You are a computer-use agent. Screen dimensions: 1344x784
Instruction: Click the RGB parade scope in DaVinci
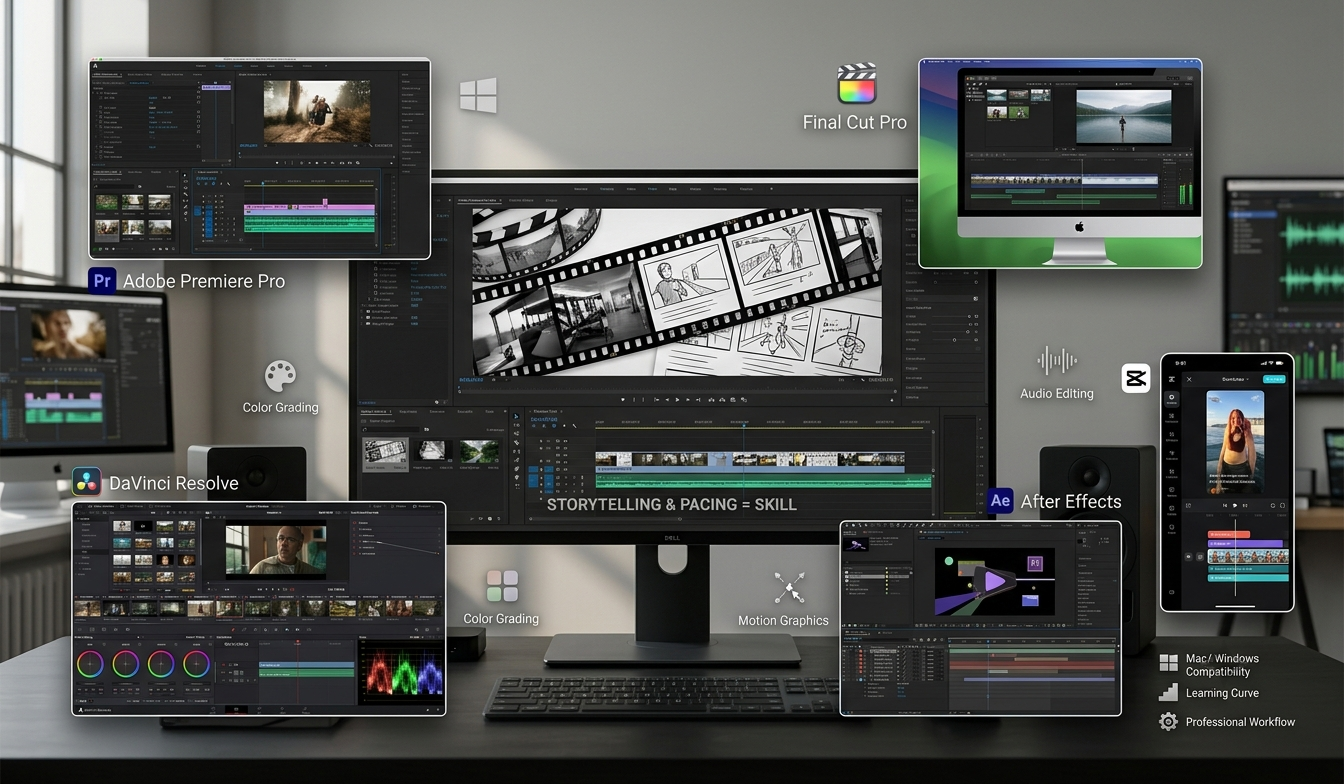(x=403, y=671)
